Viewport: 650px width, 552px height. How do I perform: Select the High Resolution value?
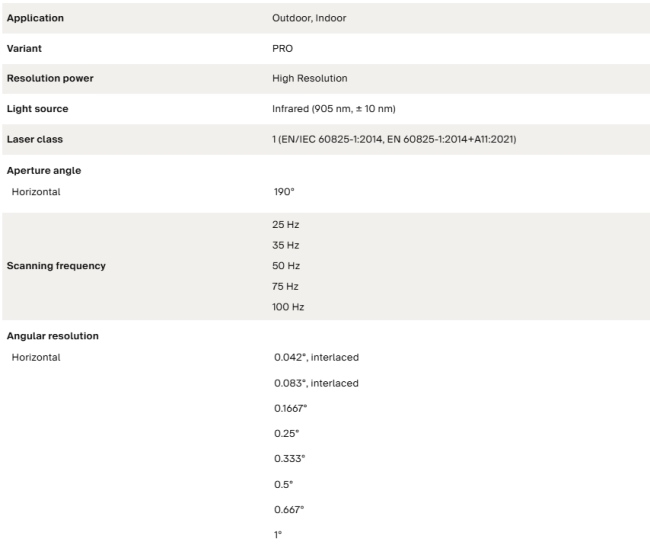(310, 78)
